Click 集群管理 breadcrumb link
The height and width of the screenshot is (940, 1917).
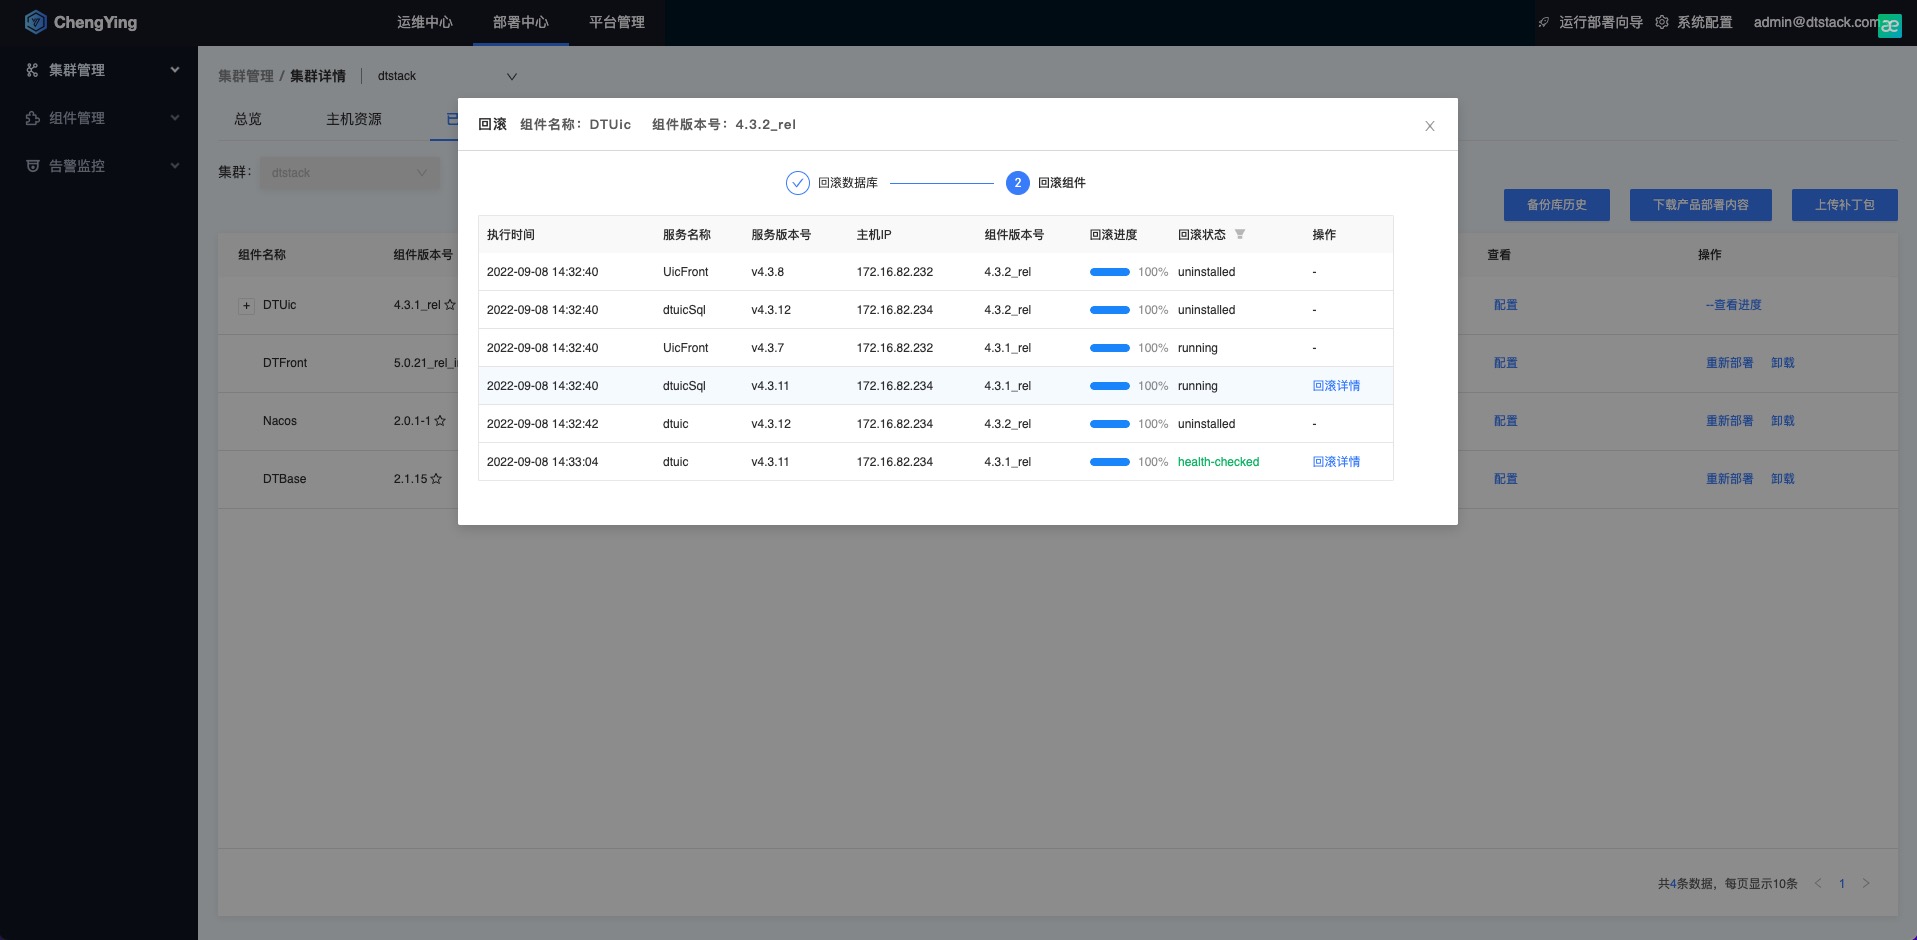tap(246, 76)
